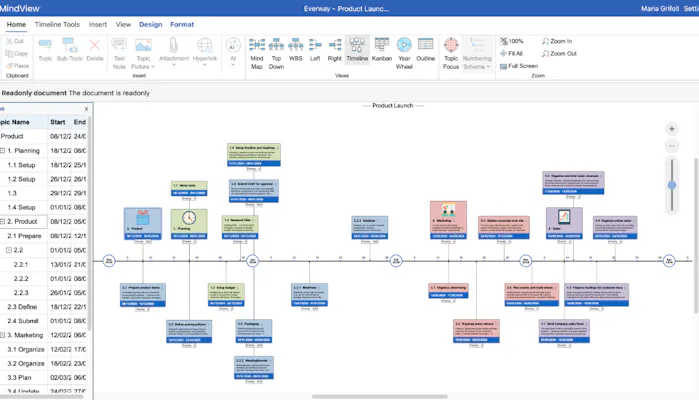The image size is (699, 400).
Task: Click the canvas zoom minus button
Action: pos(672,146)
